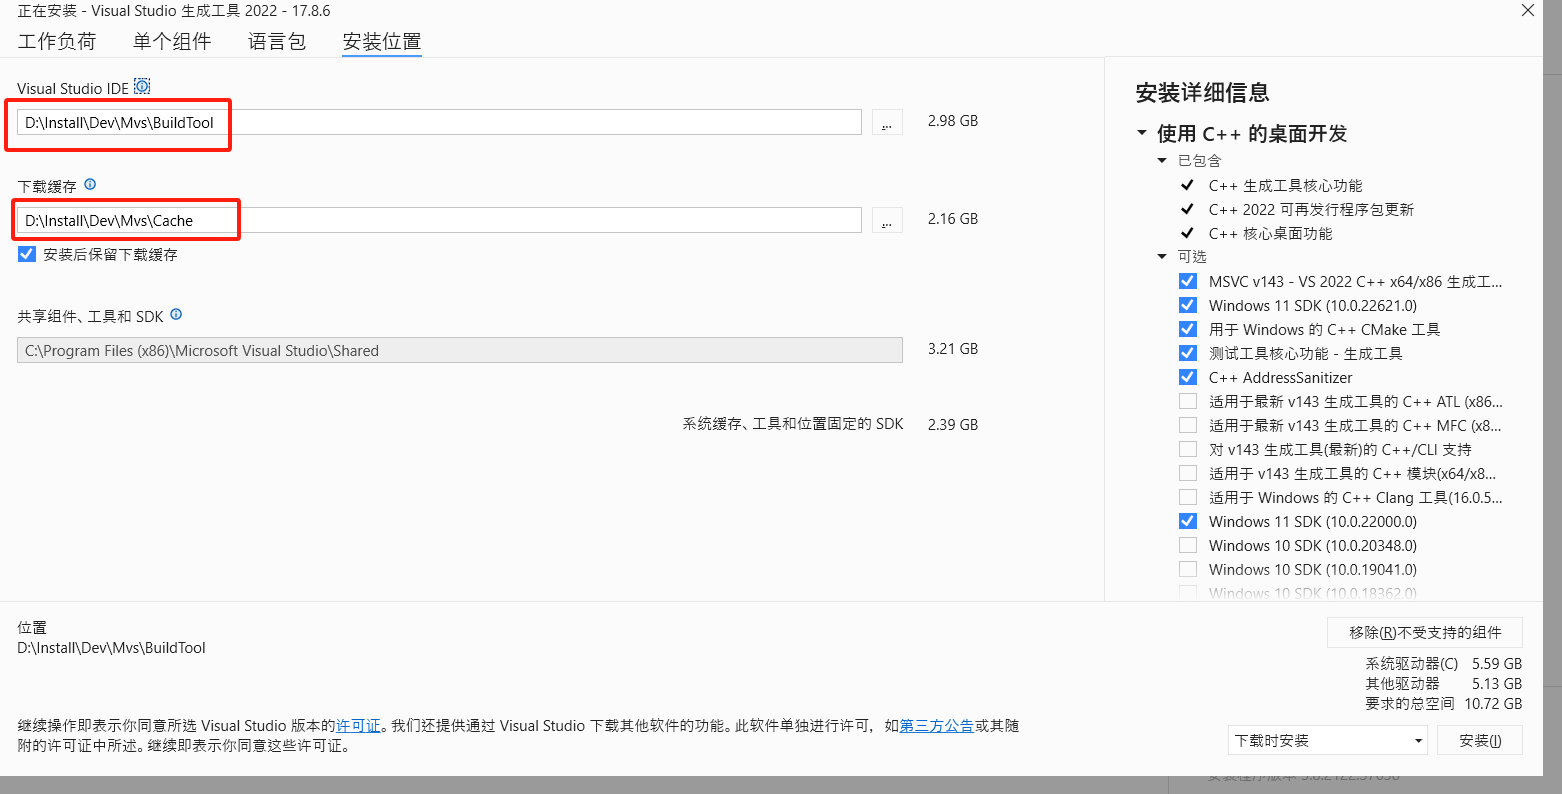Collapse the 已包含 group
Screen dimensions: 1562x794
[x=1162, y=161]
